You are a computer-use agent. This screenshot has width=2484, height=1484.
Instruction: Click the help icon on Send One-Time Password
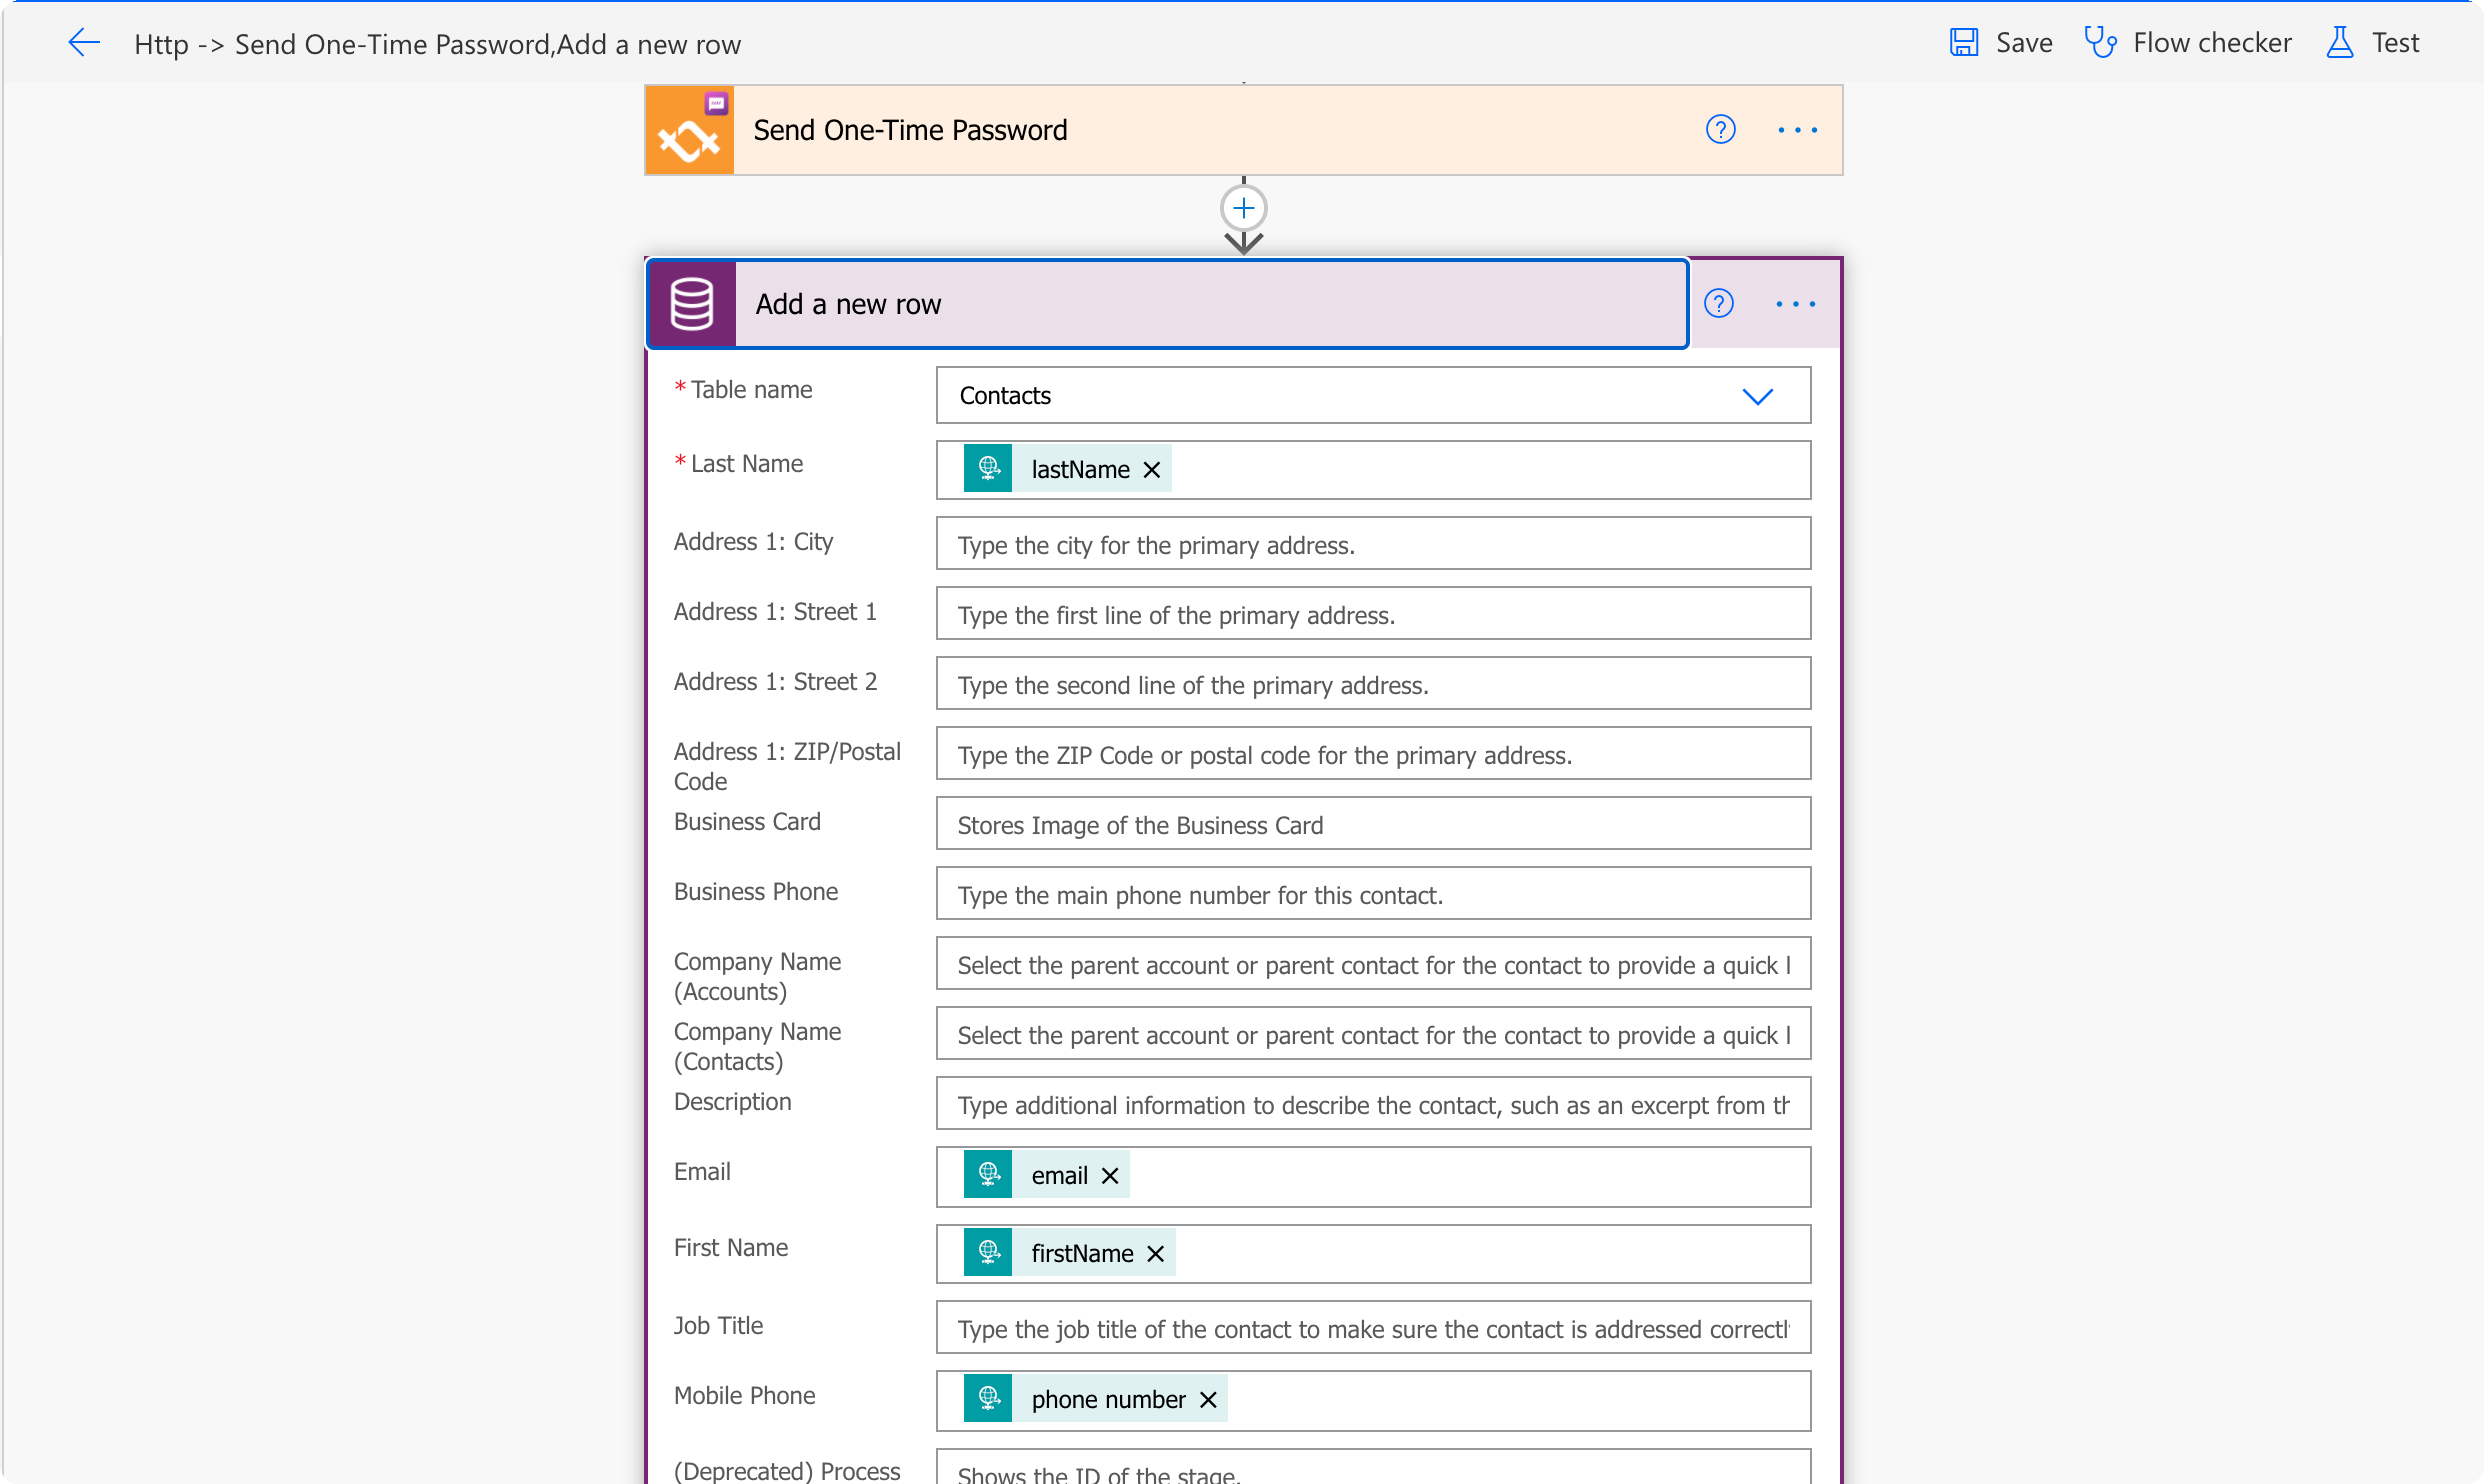click(1721, 129)
